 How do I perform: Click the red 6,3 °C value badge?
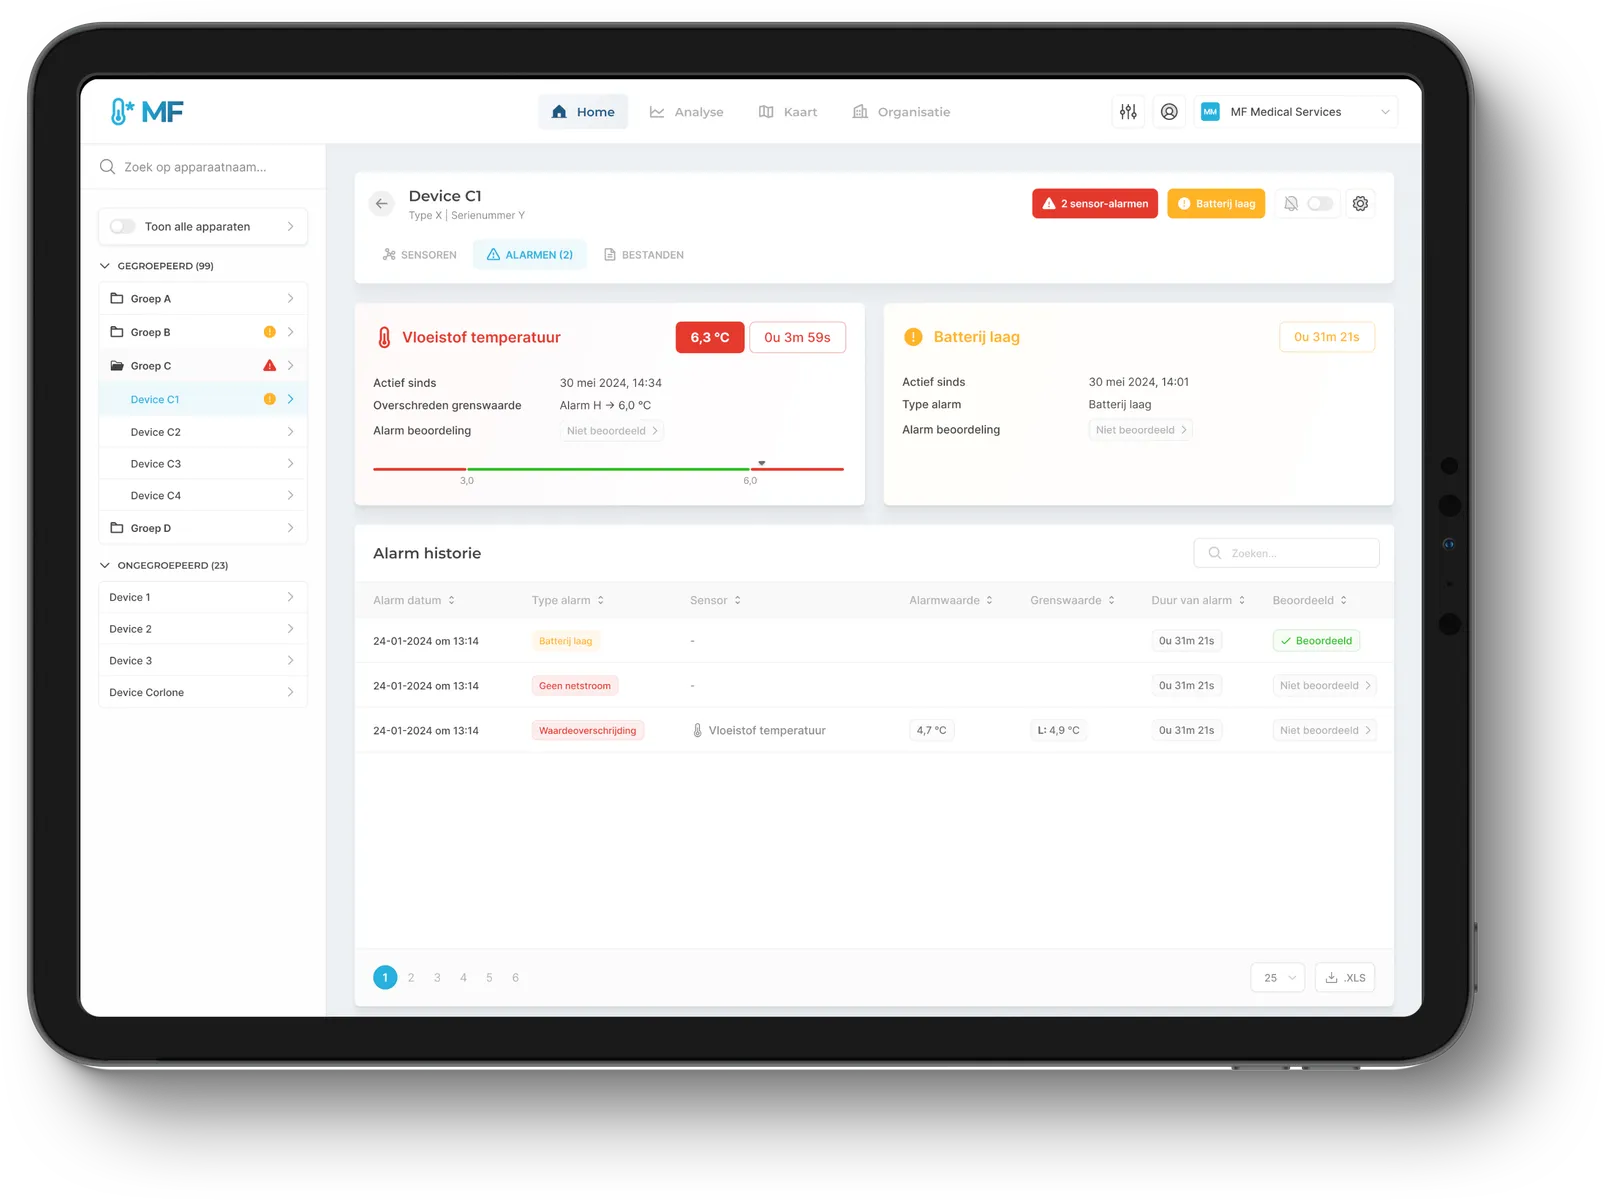(710, 338)
